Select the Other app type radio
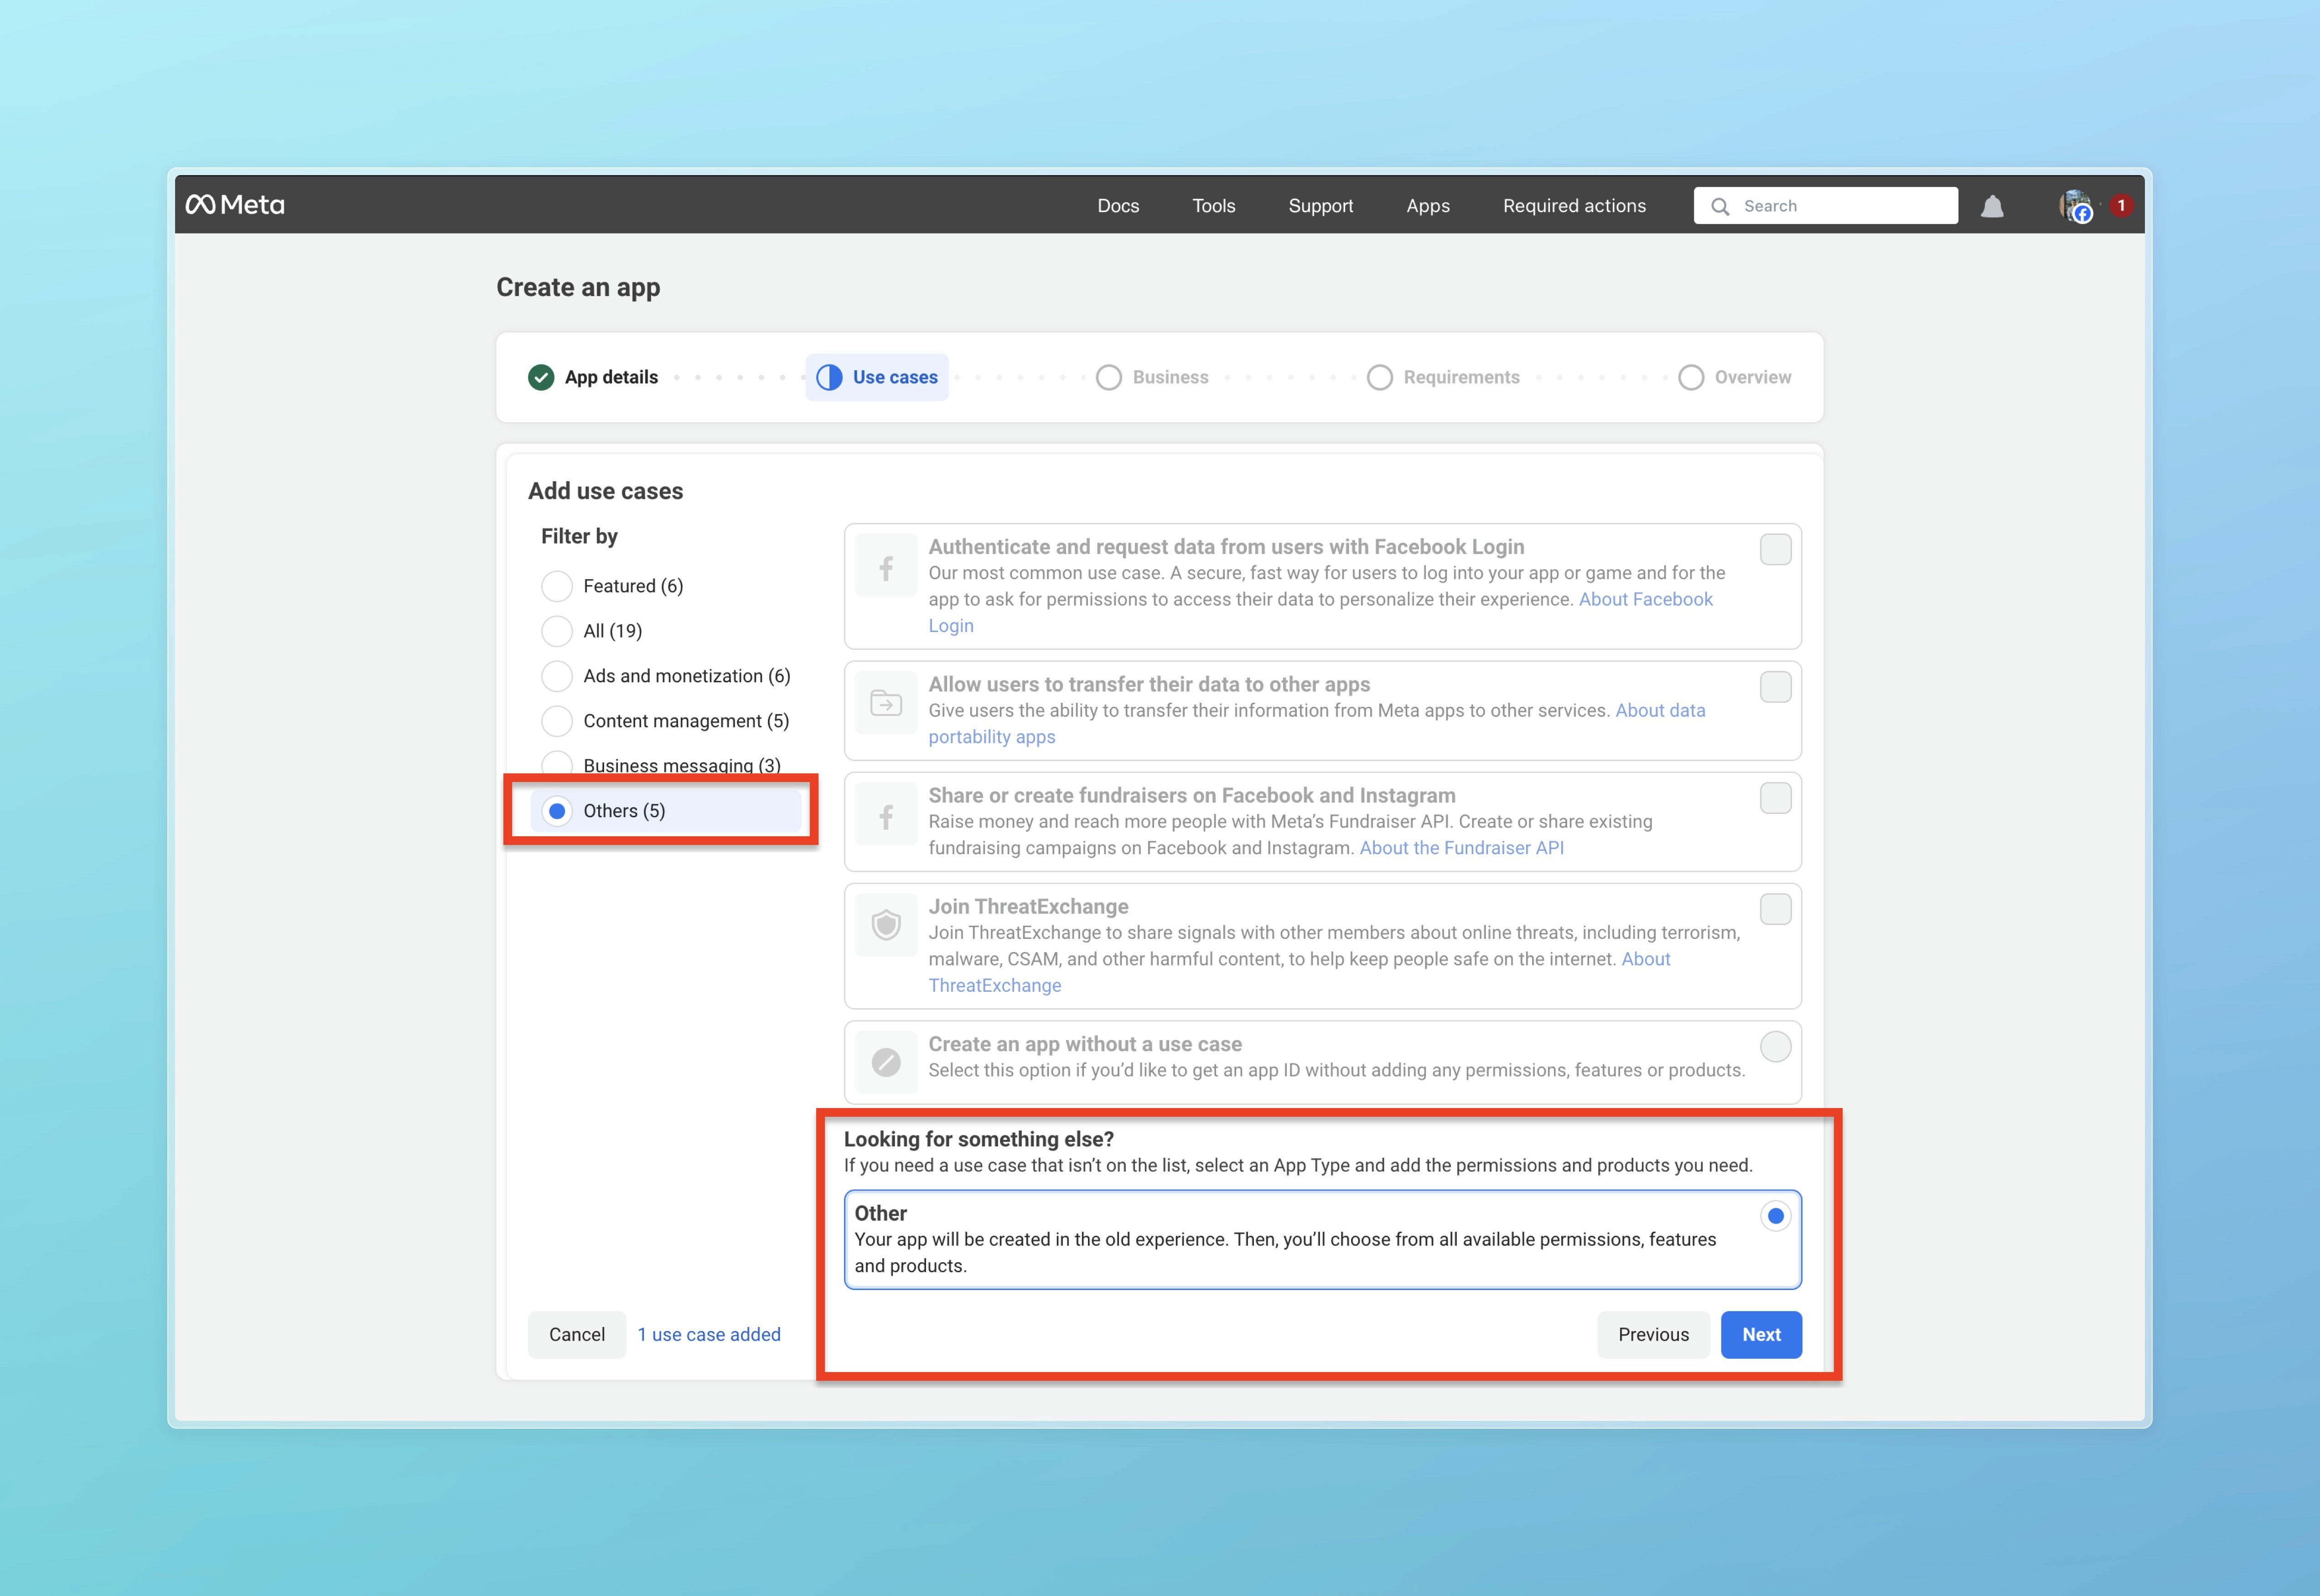The width and height of the screenshot is (2320, 1596). coord(1775,1216)
